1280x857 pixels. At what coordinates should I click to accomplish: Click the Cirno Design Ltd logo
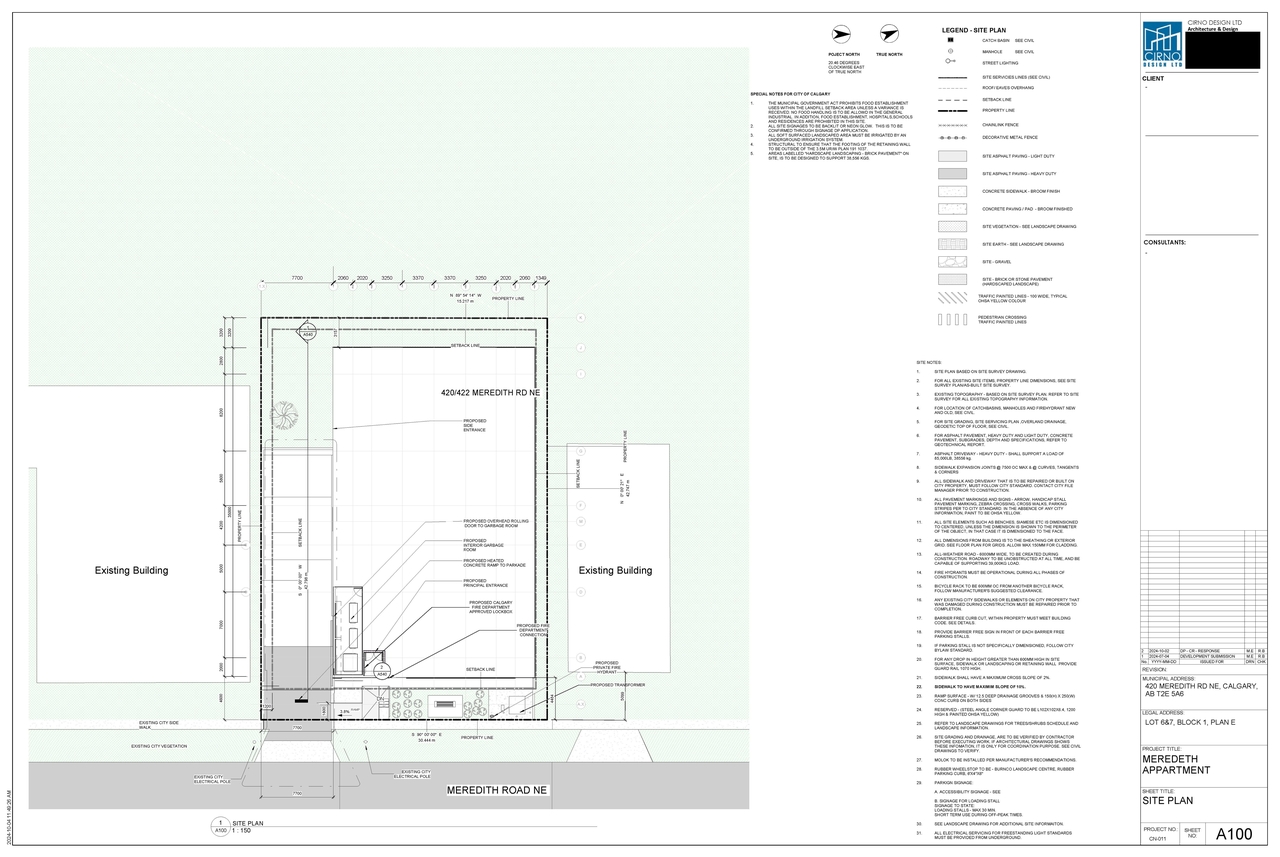pyautogui.click(x=1162, y=44)
